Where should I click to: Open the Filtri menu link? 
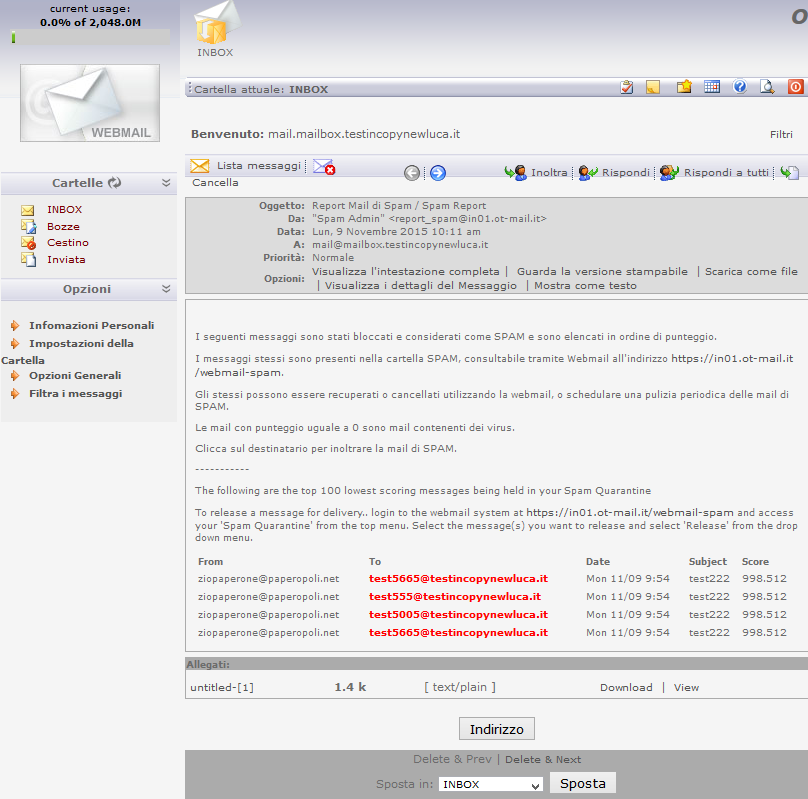pyautogui.click(x=781, y=134)
